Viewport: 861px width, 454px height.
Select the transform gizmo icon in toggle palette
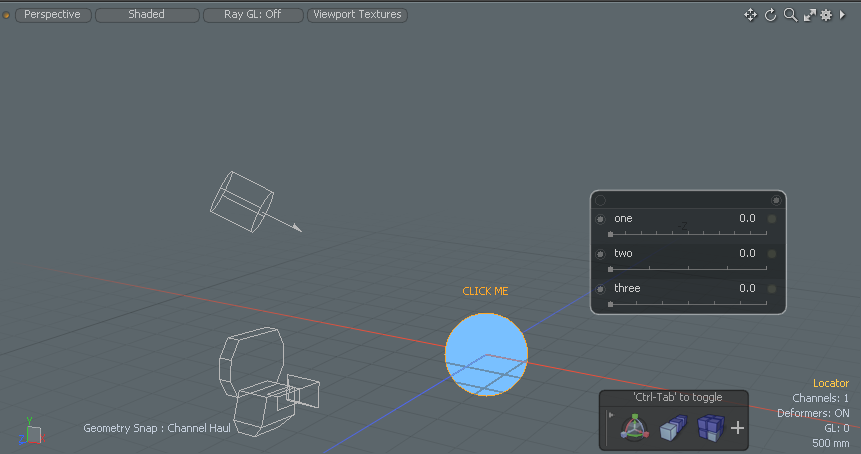634,428
